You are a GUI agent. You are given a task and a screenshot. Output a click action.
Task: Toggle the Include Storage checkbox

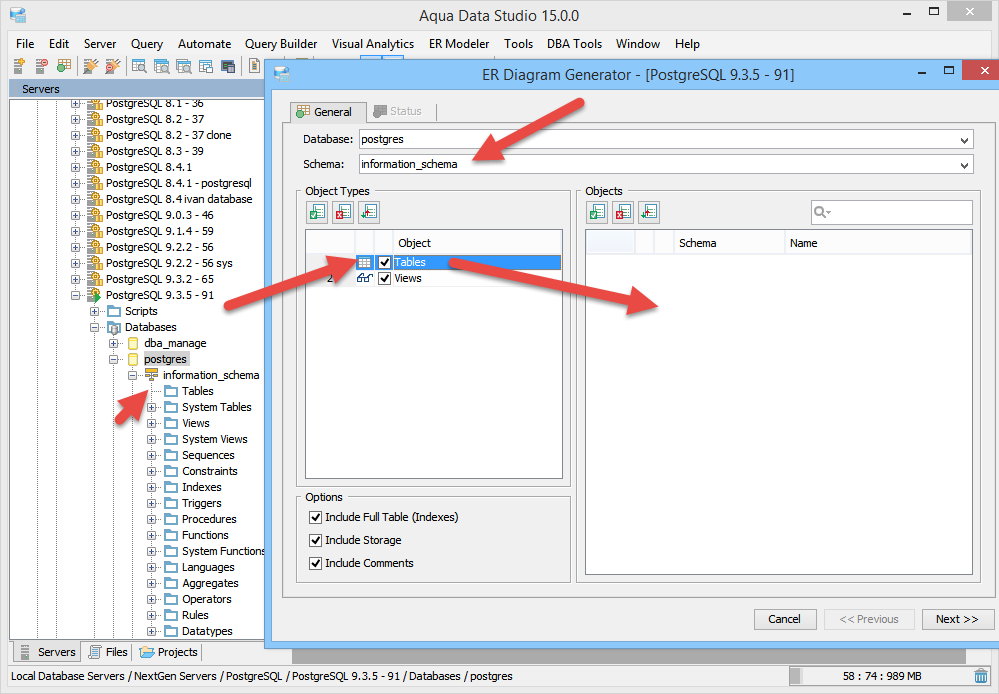point(315,540)
